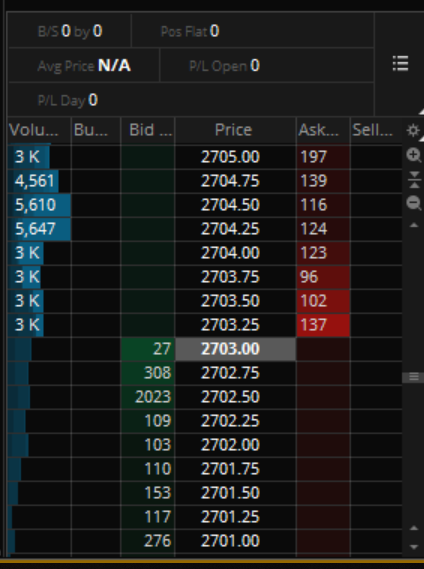424x569 pixels.
Task: Click the Buy orders column header
Action: [x=96, y=130]
